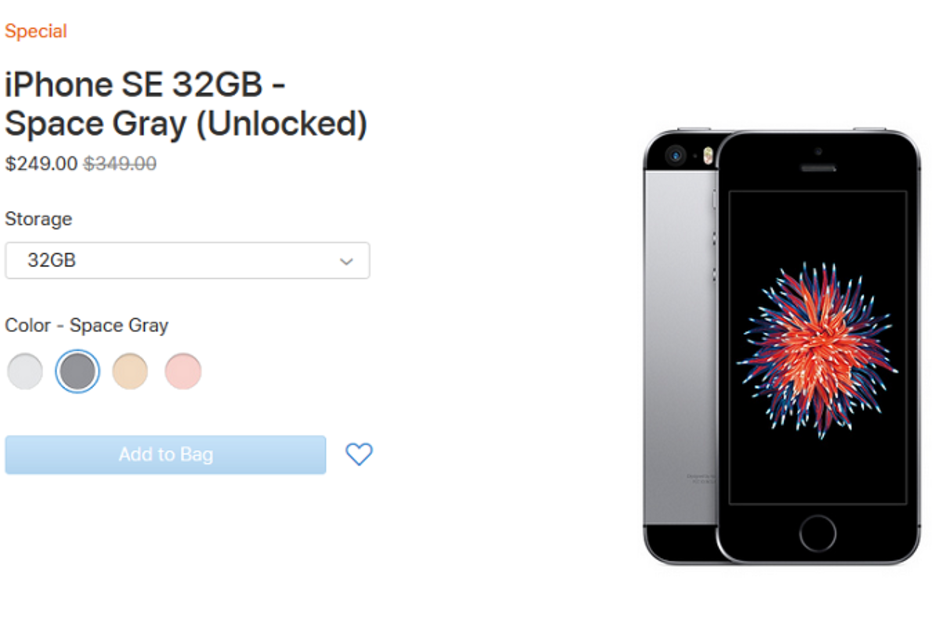Click the orange Special label
This screenshot has height=627, width=940.
36,31
